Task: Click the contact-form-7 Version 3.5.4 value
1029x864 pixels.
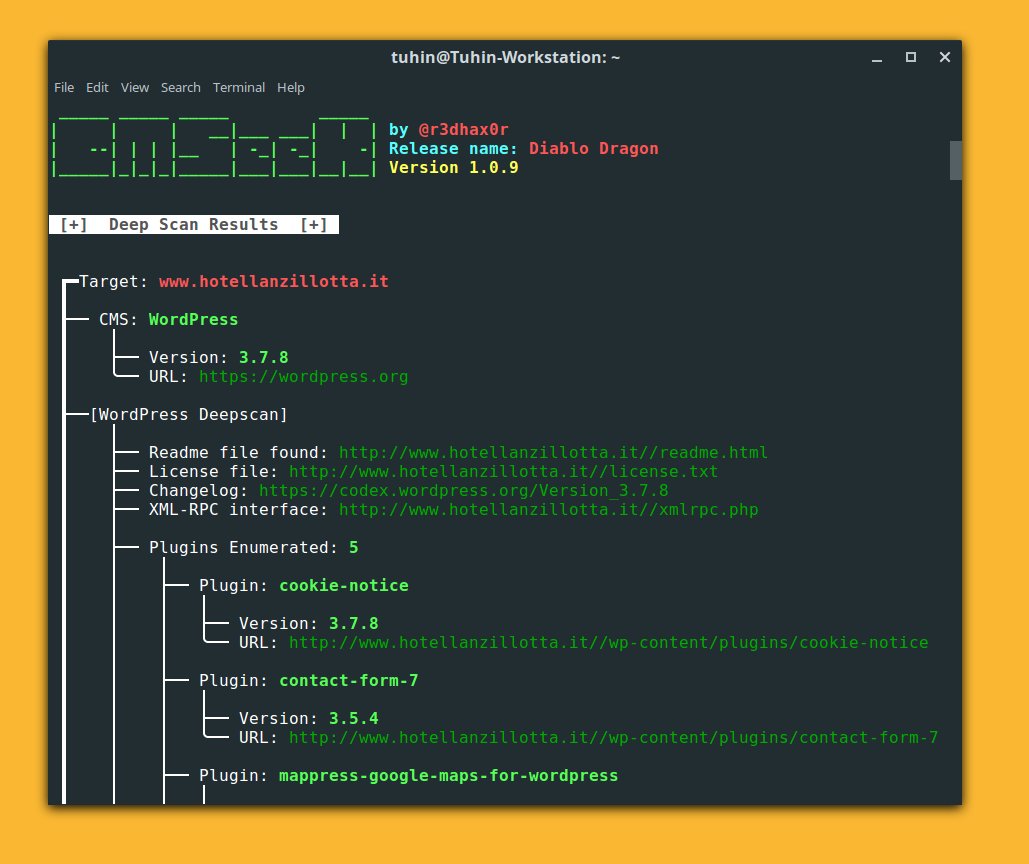Action: 354,718
